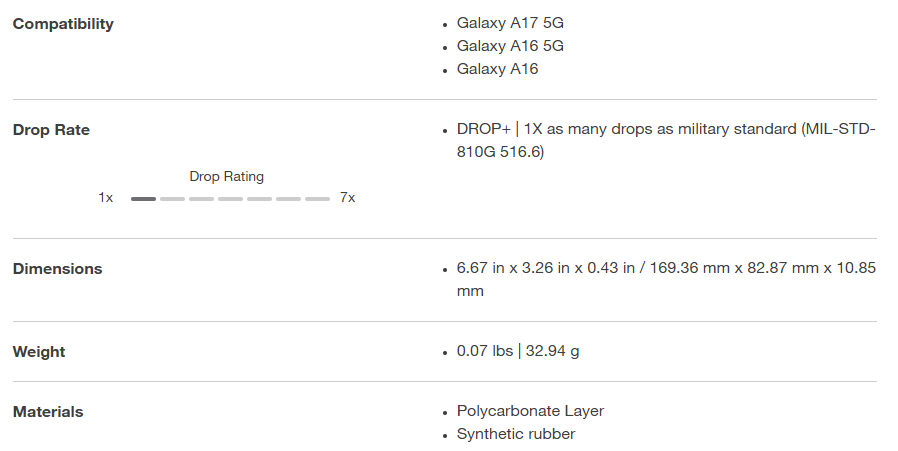Viewport: 898px width, 451px height.
Task: Click the last Galaxy A16 compatibility entry
Action: [x=497, y=69]
